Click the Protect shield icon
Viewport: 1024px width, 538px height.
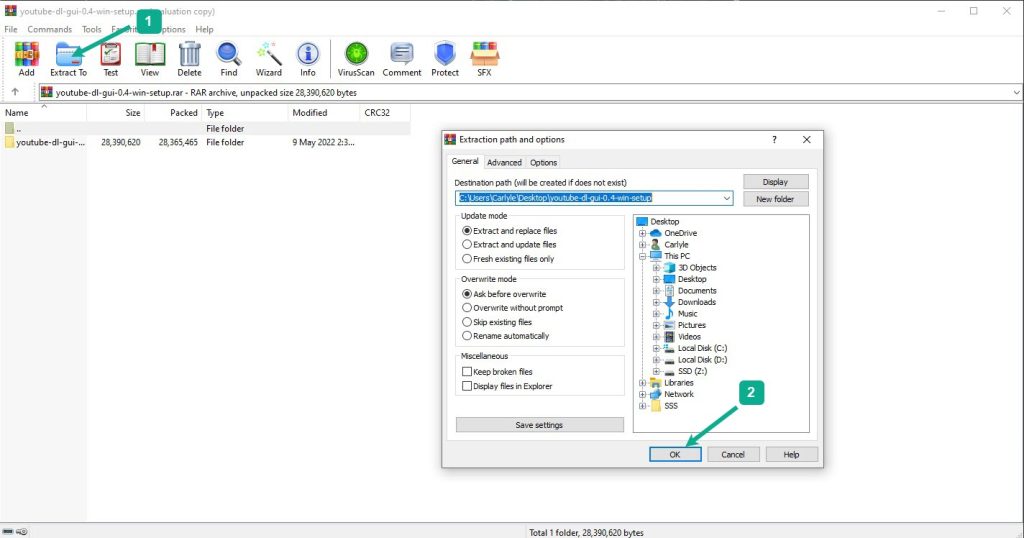[445, 59]
